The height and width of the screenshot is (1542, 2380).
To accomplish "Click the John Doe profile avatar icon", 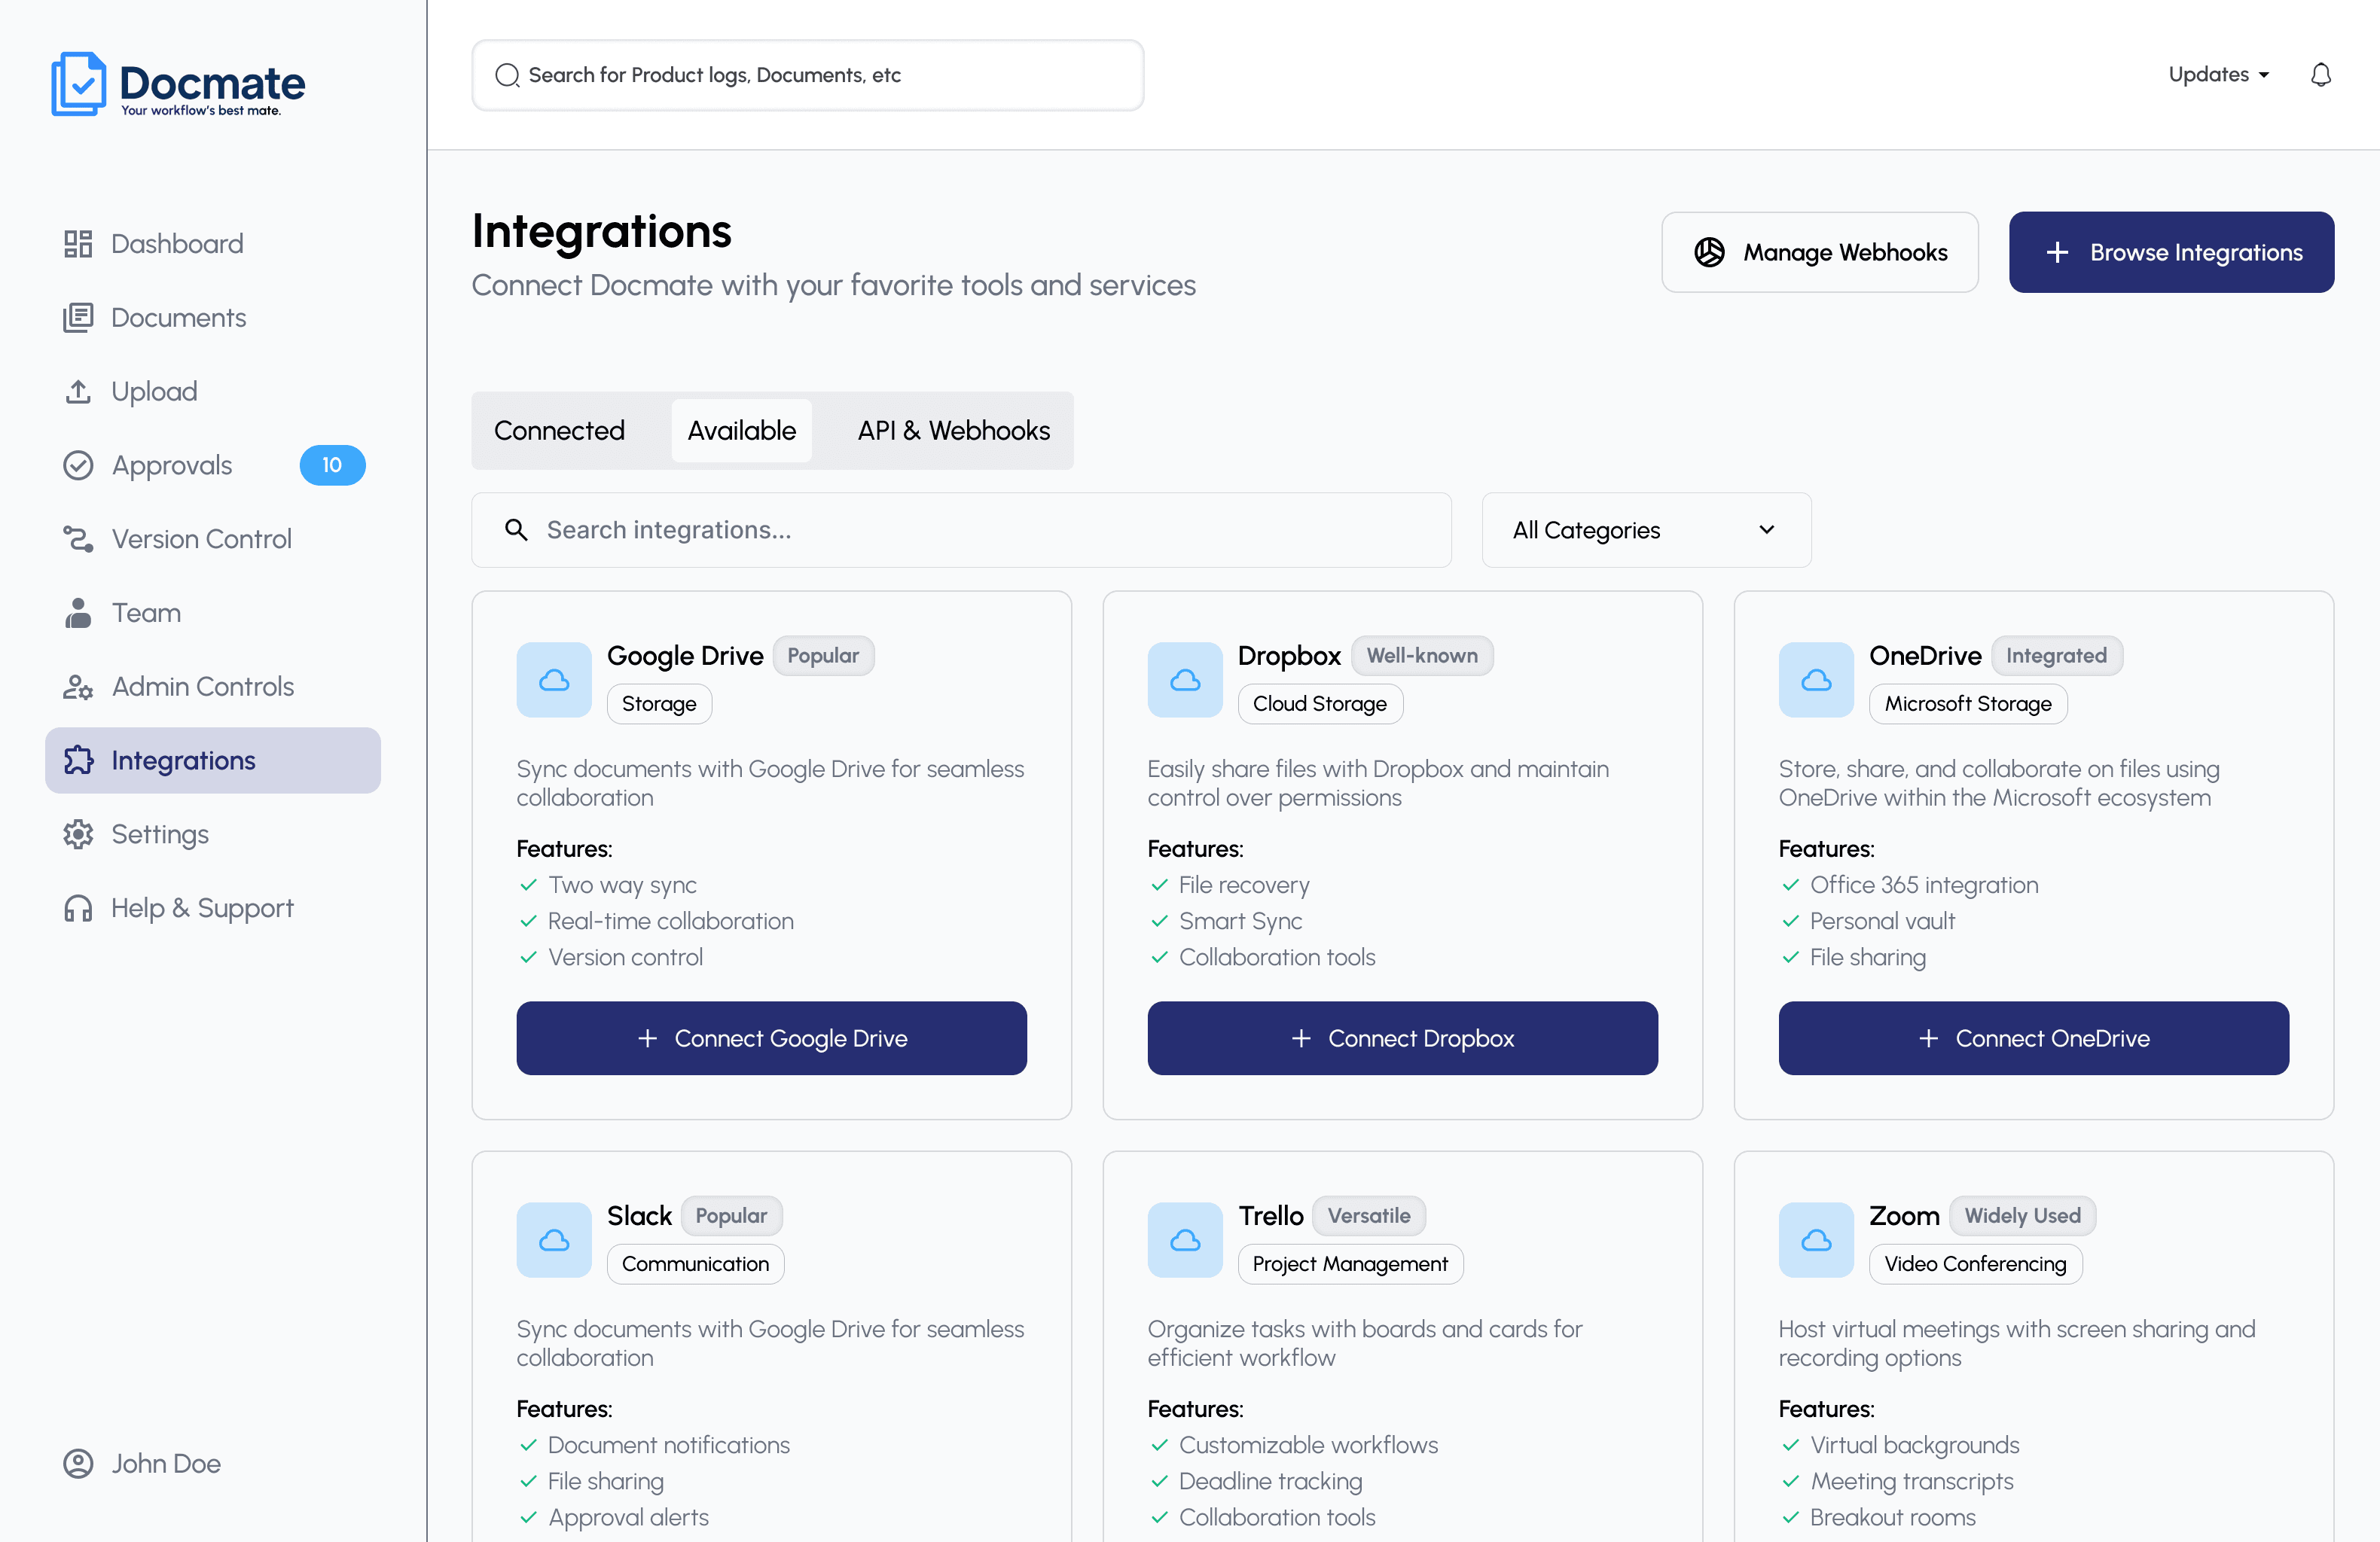I will point(78,1463).
